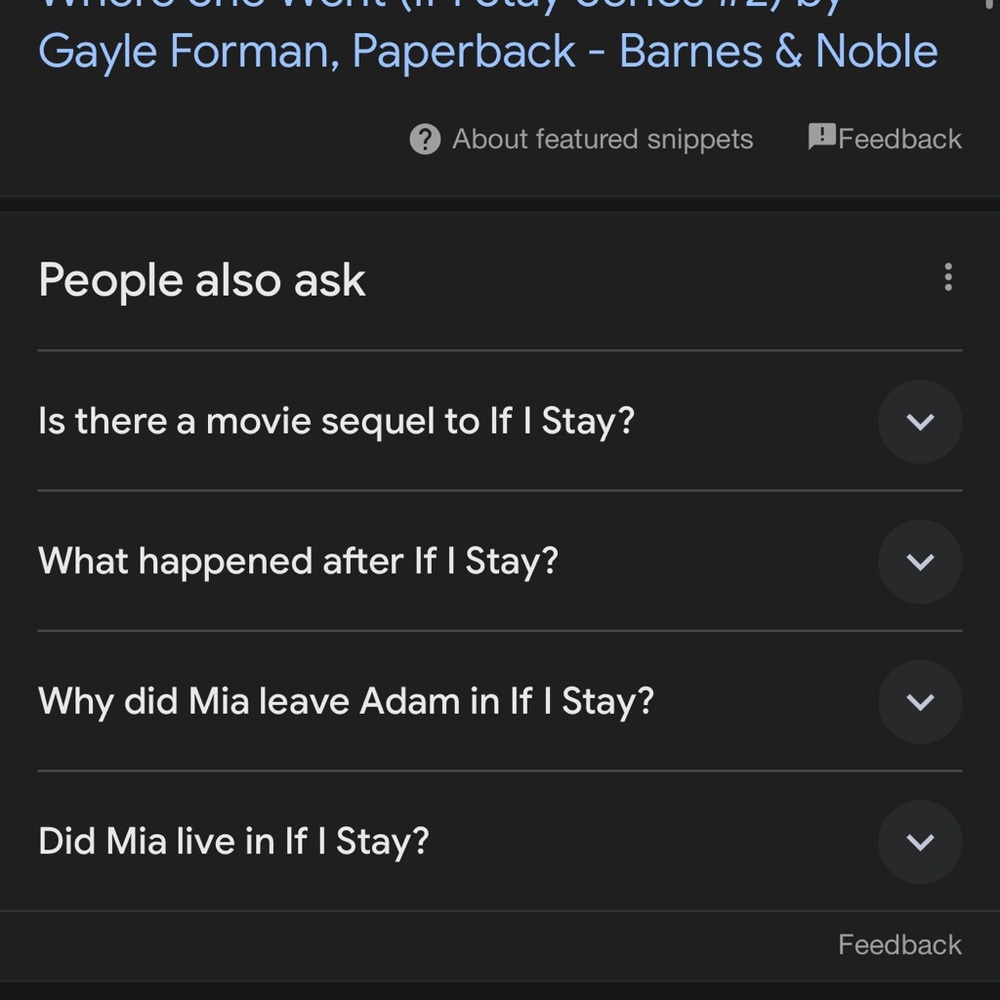Expand 'Why did Mia leave Adam' with its chevron

point(920,702)
